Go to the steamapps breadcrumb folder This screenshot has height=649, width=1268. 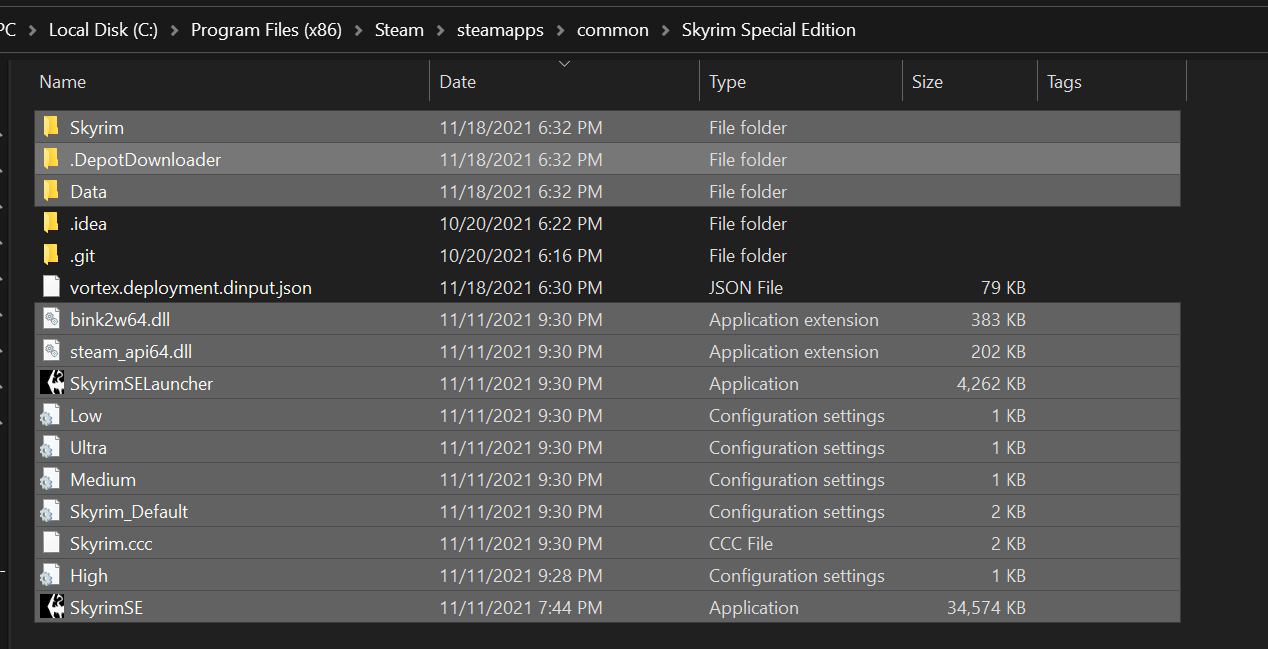(500, 30)
